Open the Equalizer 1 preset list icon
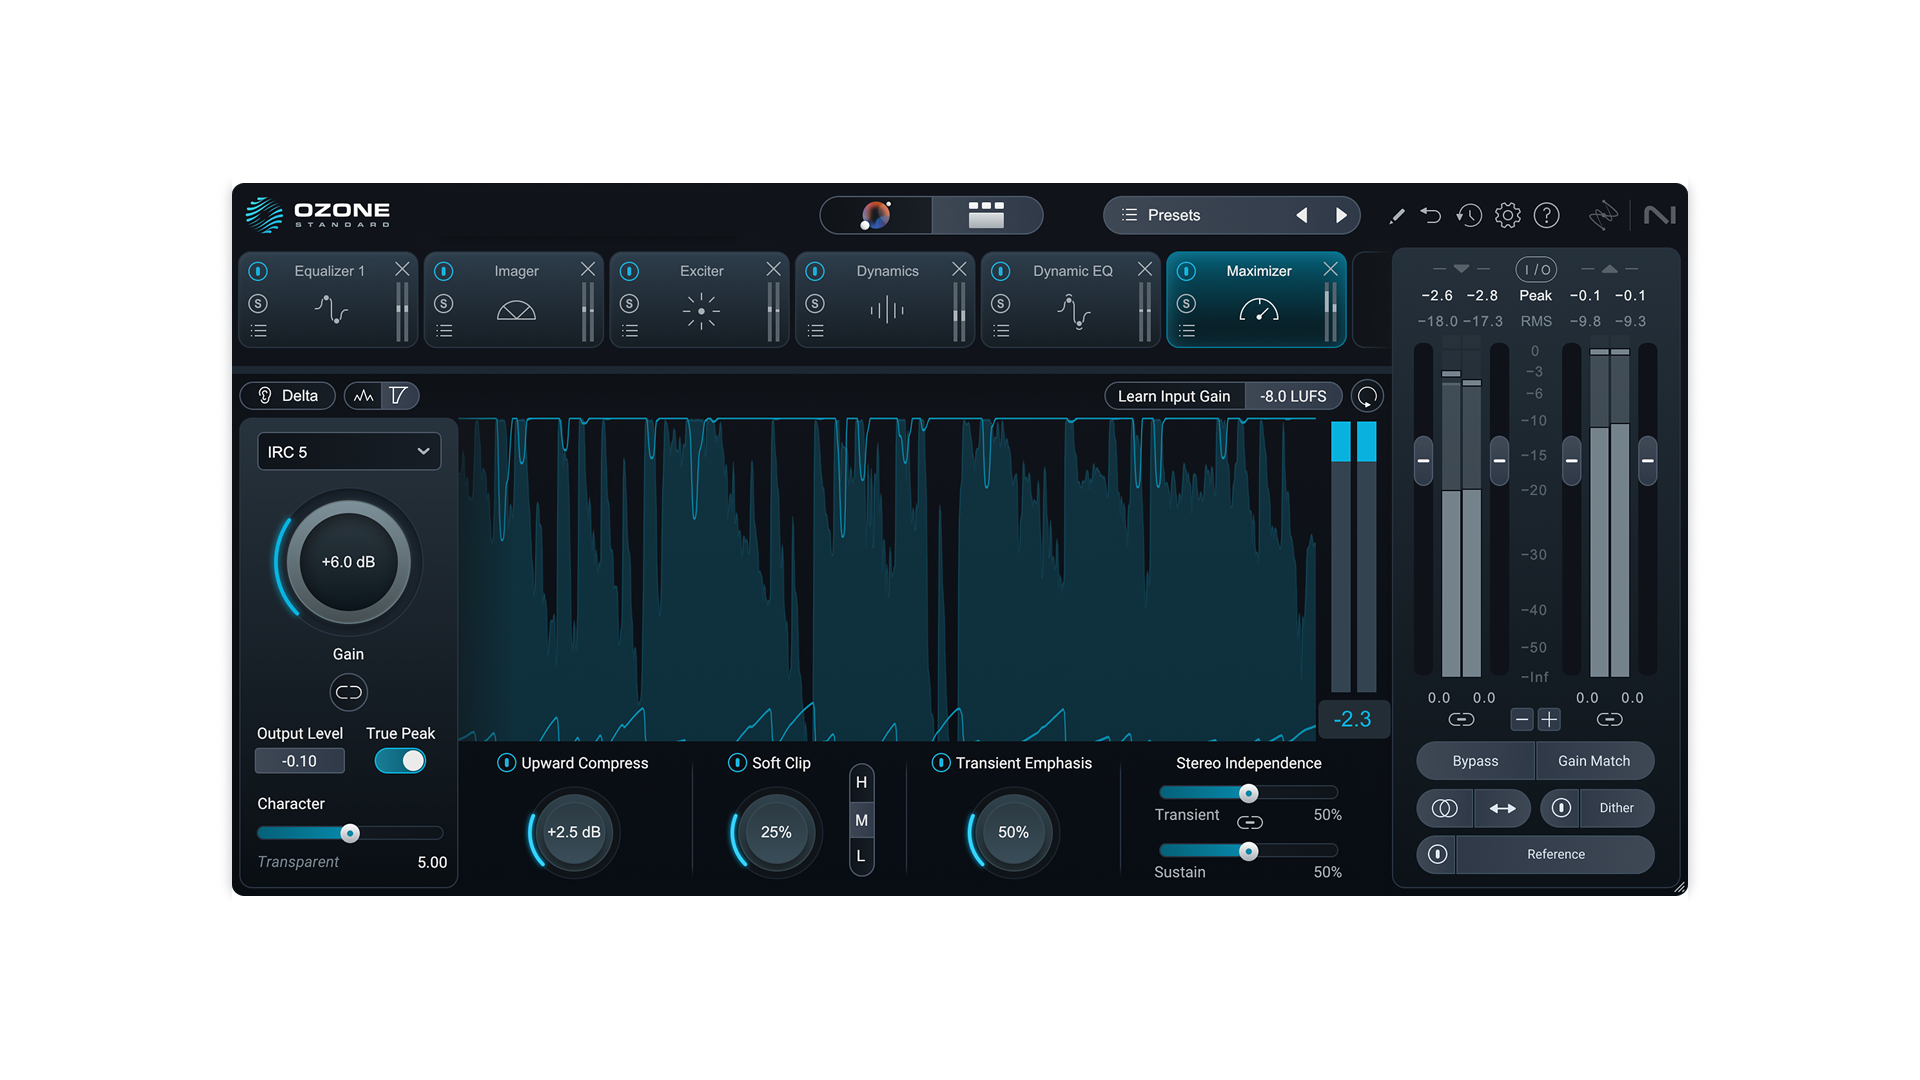 click(x=259, y=331)
